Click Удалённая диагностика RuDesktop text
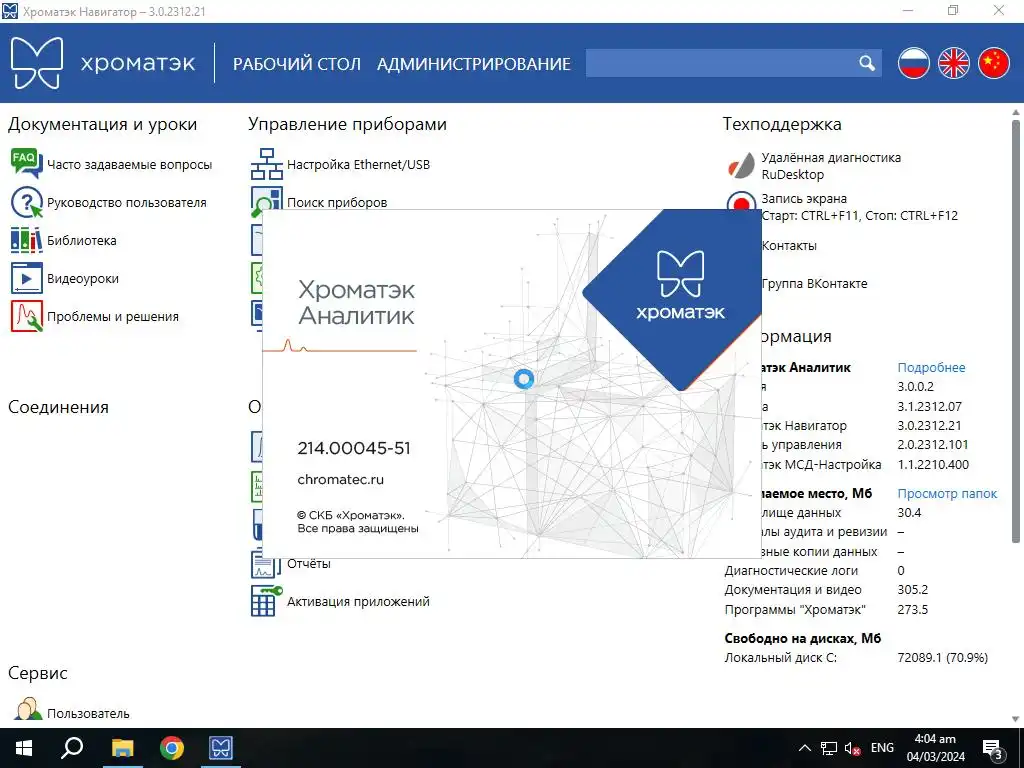 (831, 166)
